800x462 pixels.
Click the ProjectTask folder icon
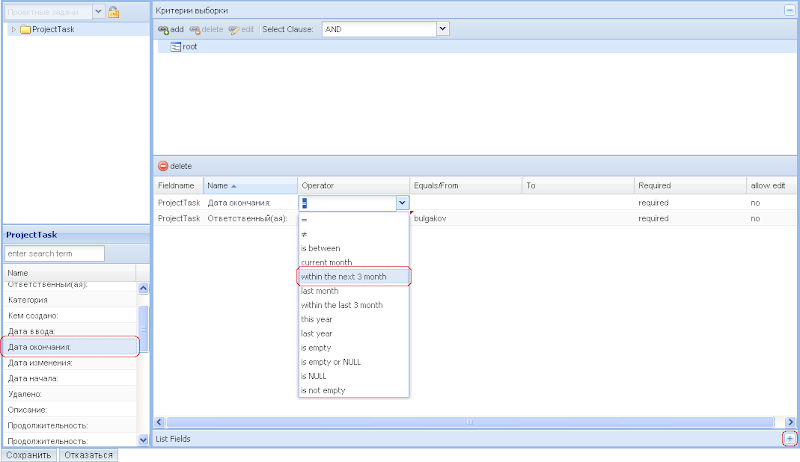pos(25,30)
